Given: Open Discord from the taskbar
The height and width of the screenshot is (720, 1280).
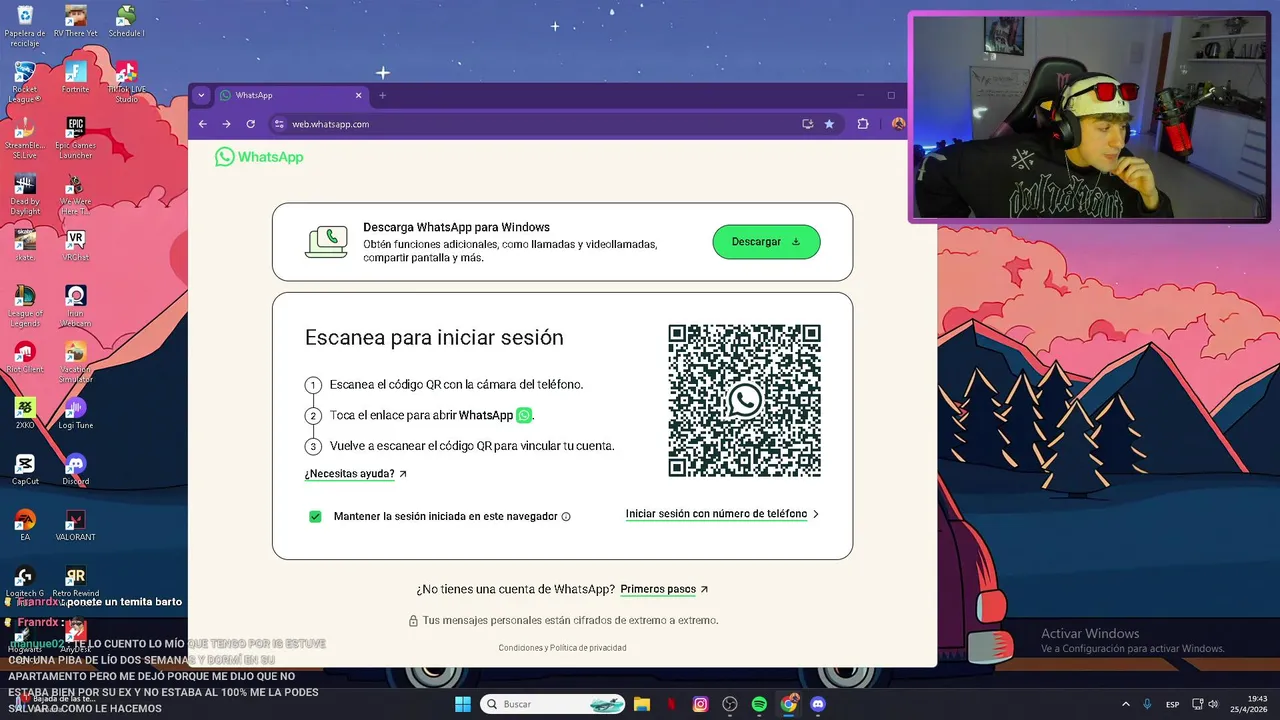Looking at the screenshot, I should [x=818, y=704].
